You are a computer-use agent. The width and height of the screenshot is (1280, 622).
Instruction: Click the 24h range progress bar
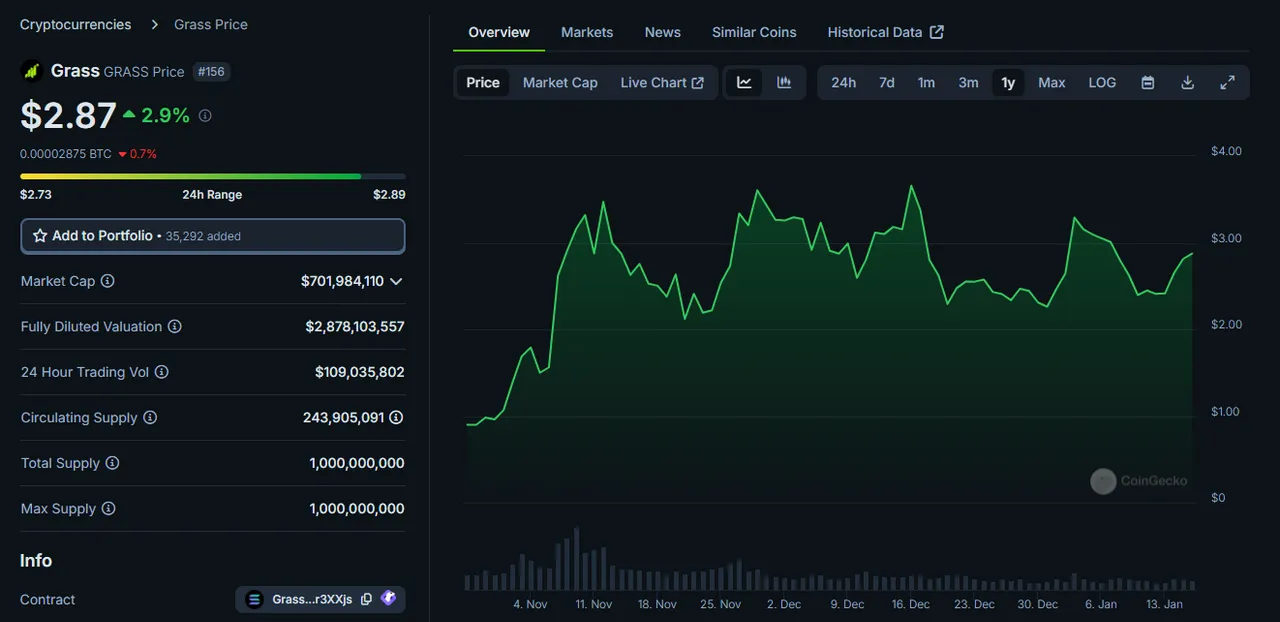pos(213,176)
